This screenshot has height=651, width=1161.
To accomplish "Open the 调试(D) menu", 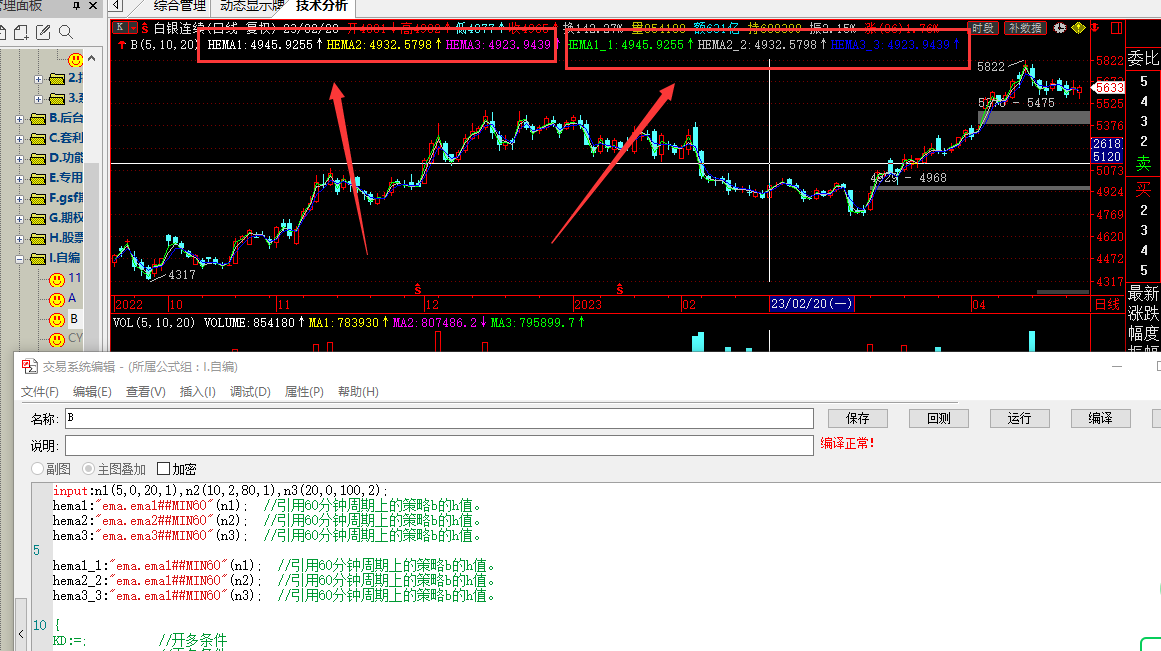I will 250,392.
